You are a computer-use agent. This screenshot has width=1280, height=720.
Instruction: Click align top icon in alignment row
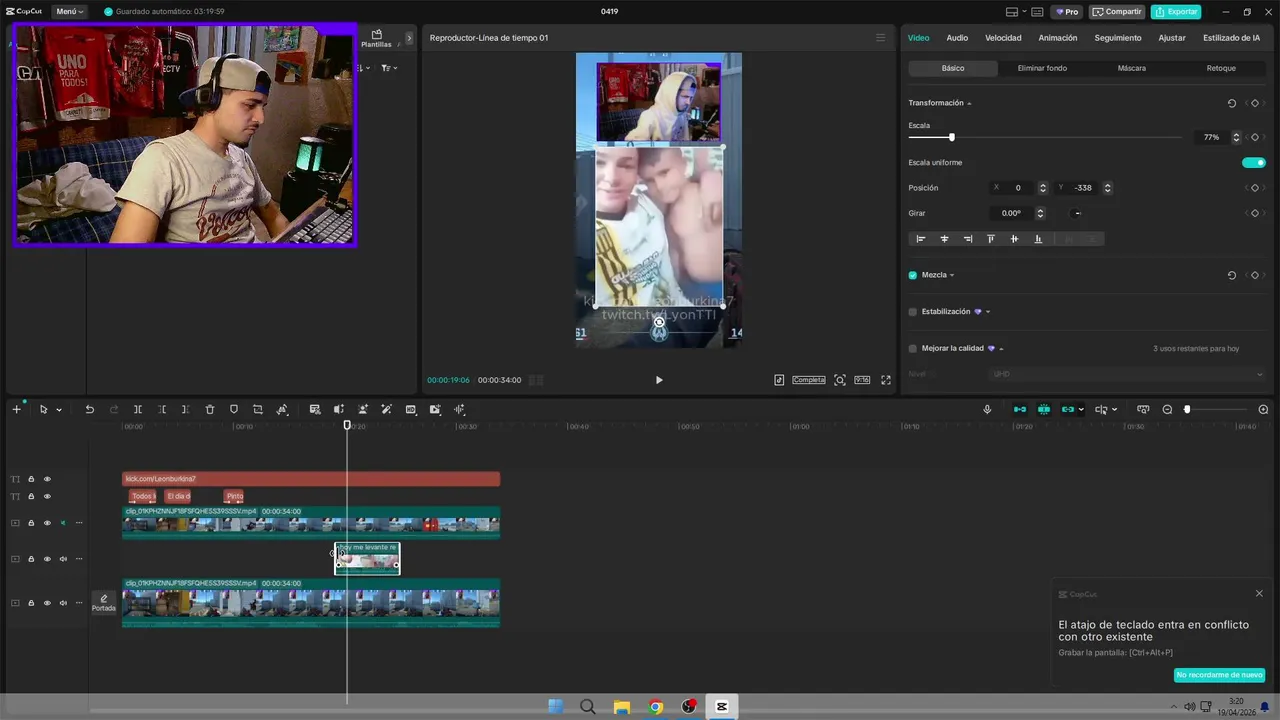tap(991, 239)
